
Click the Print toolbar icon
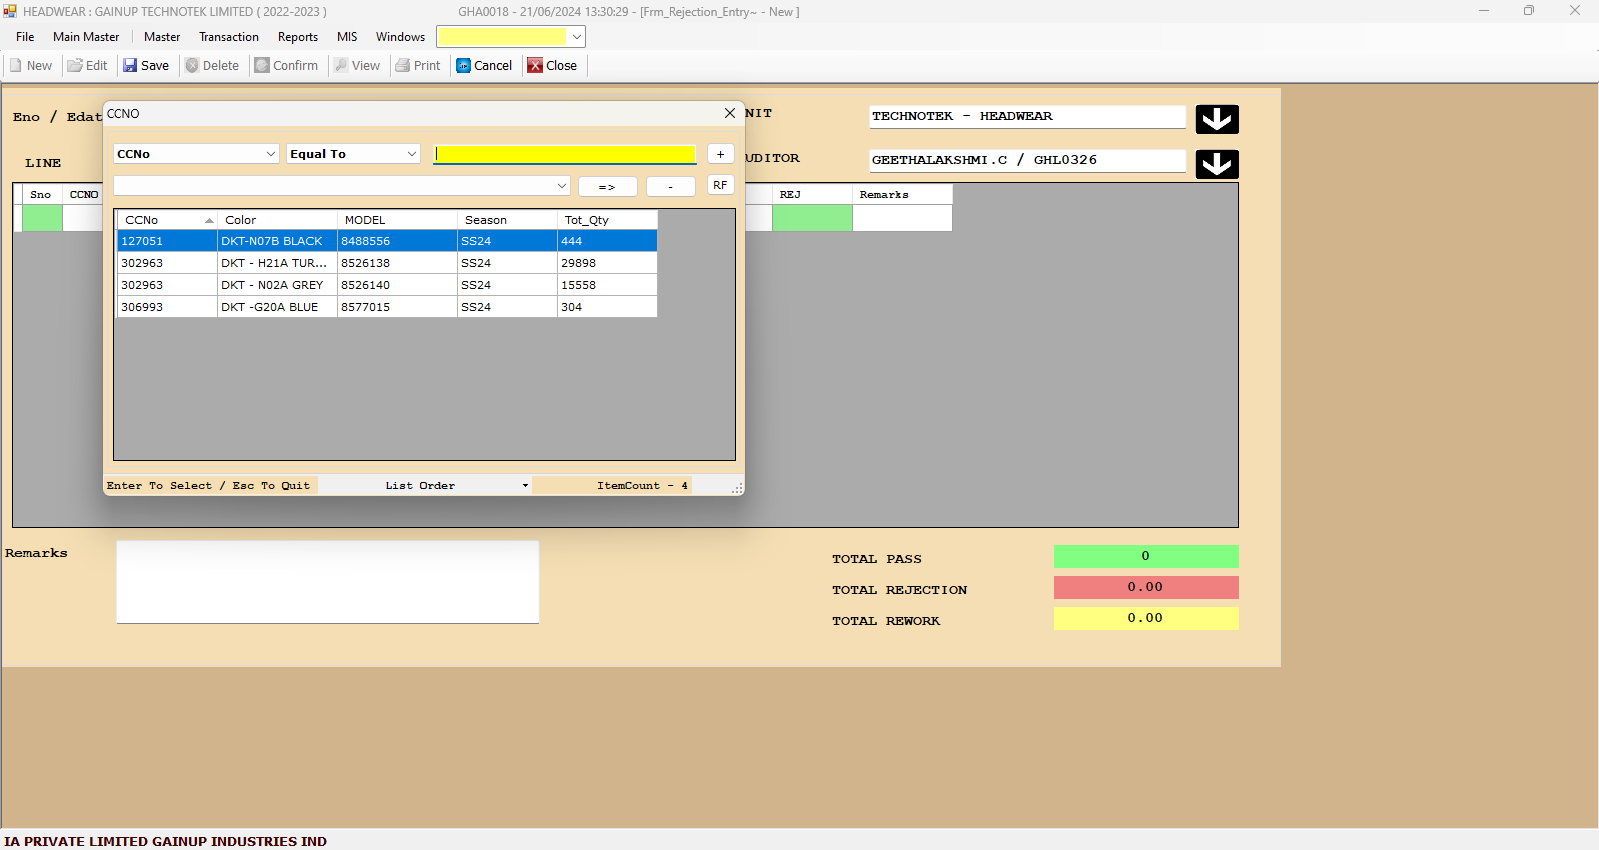(403, 66)
